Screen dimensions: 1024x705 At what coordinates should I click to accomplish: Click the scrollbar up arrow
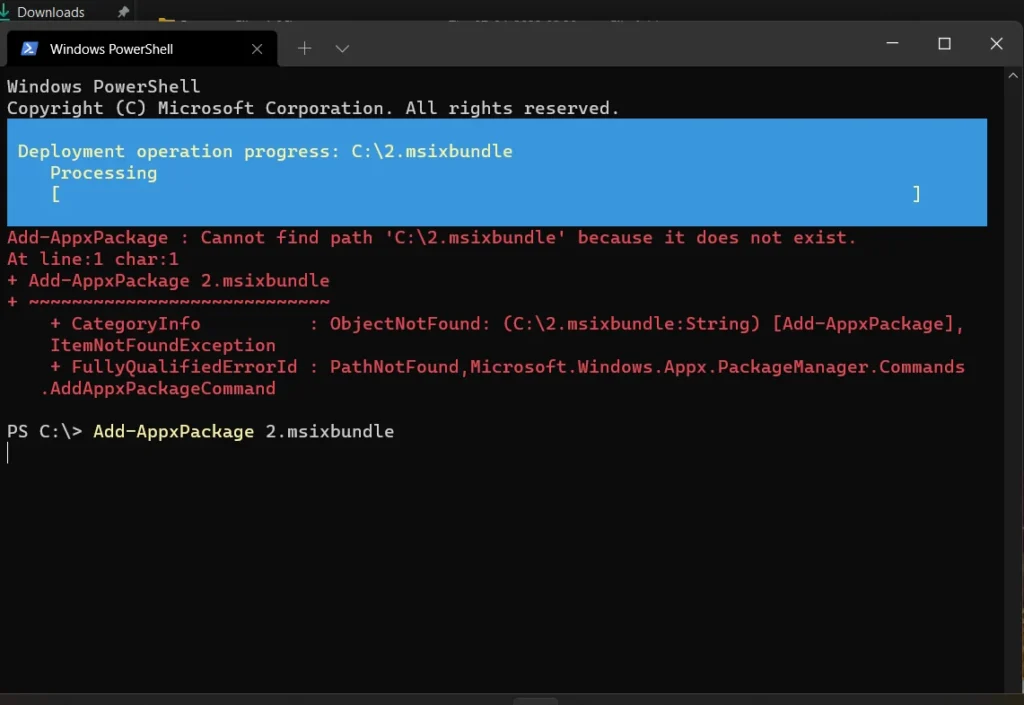click(1013, 76)
